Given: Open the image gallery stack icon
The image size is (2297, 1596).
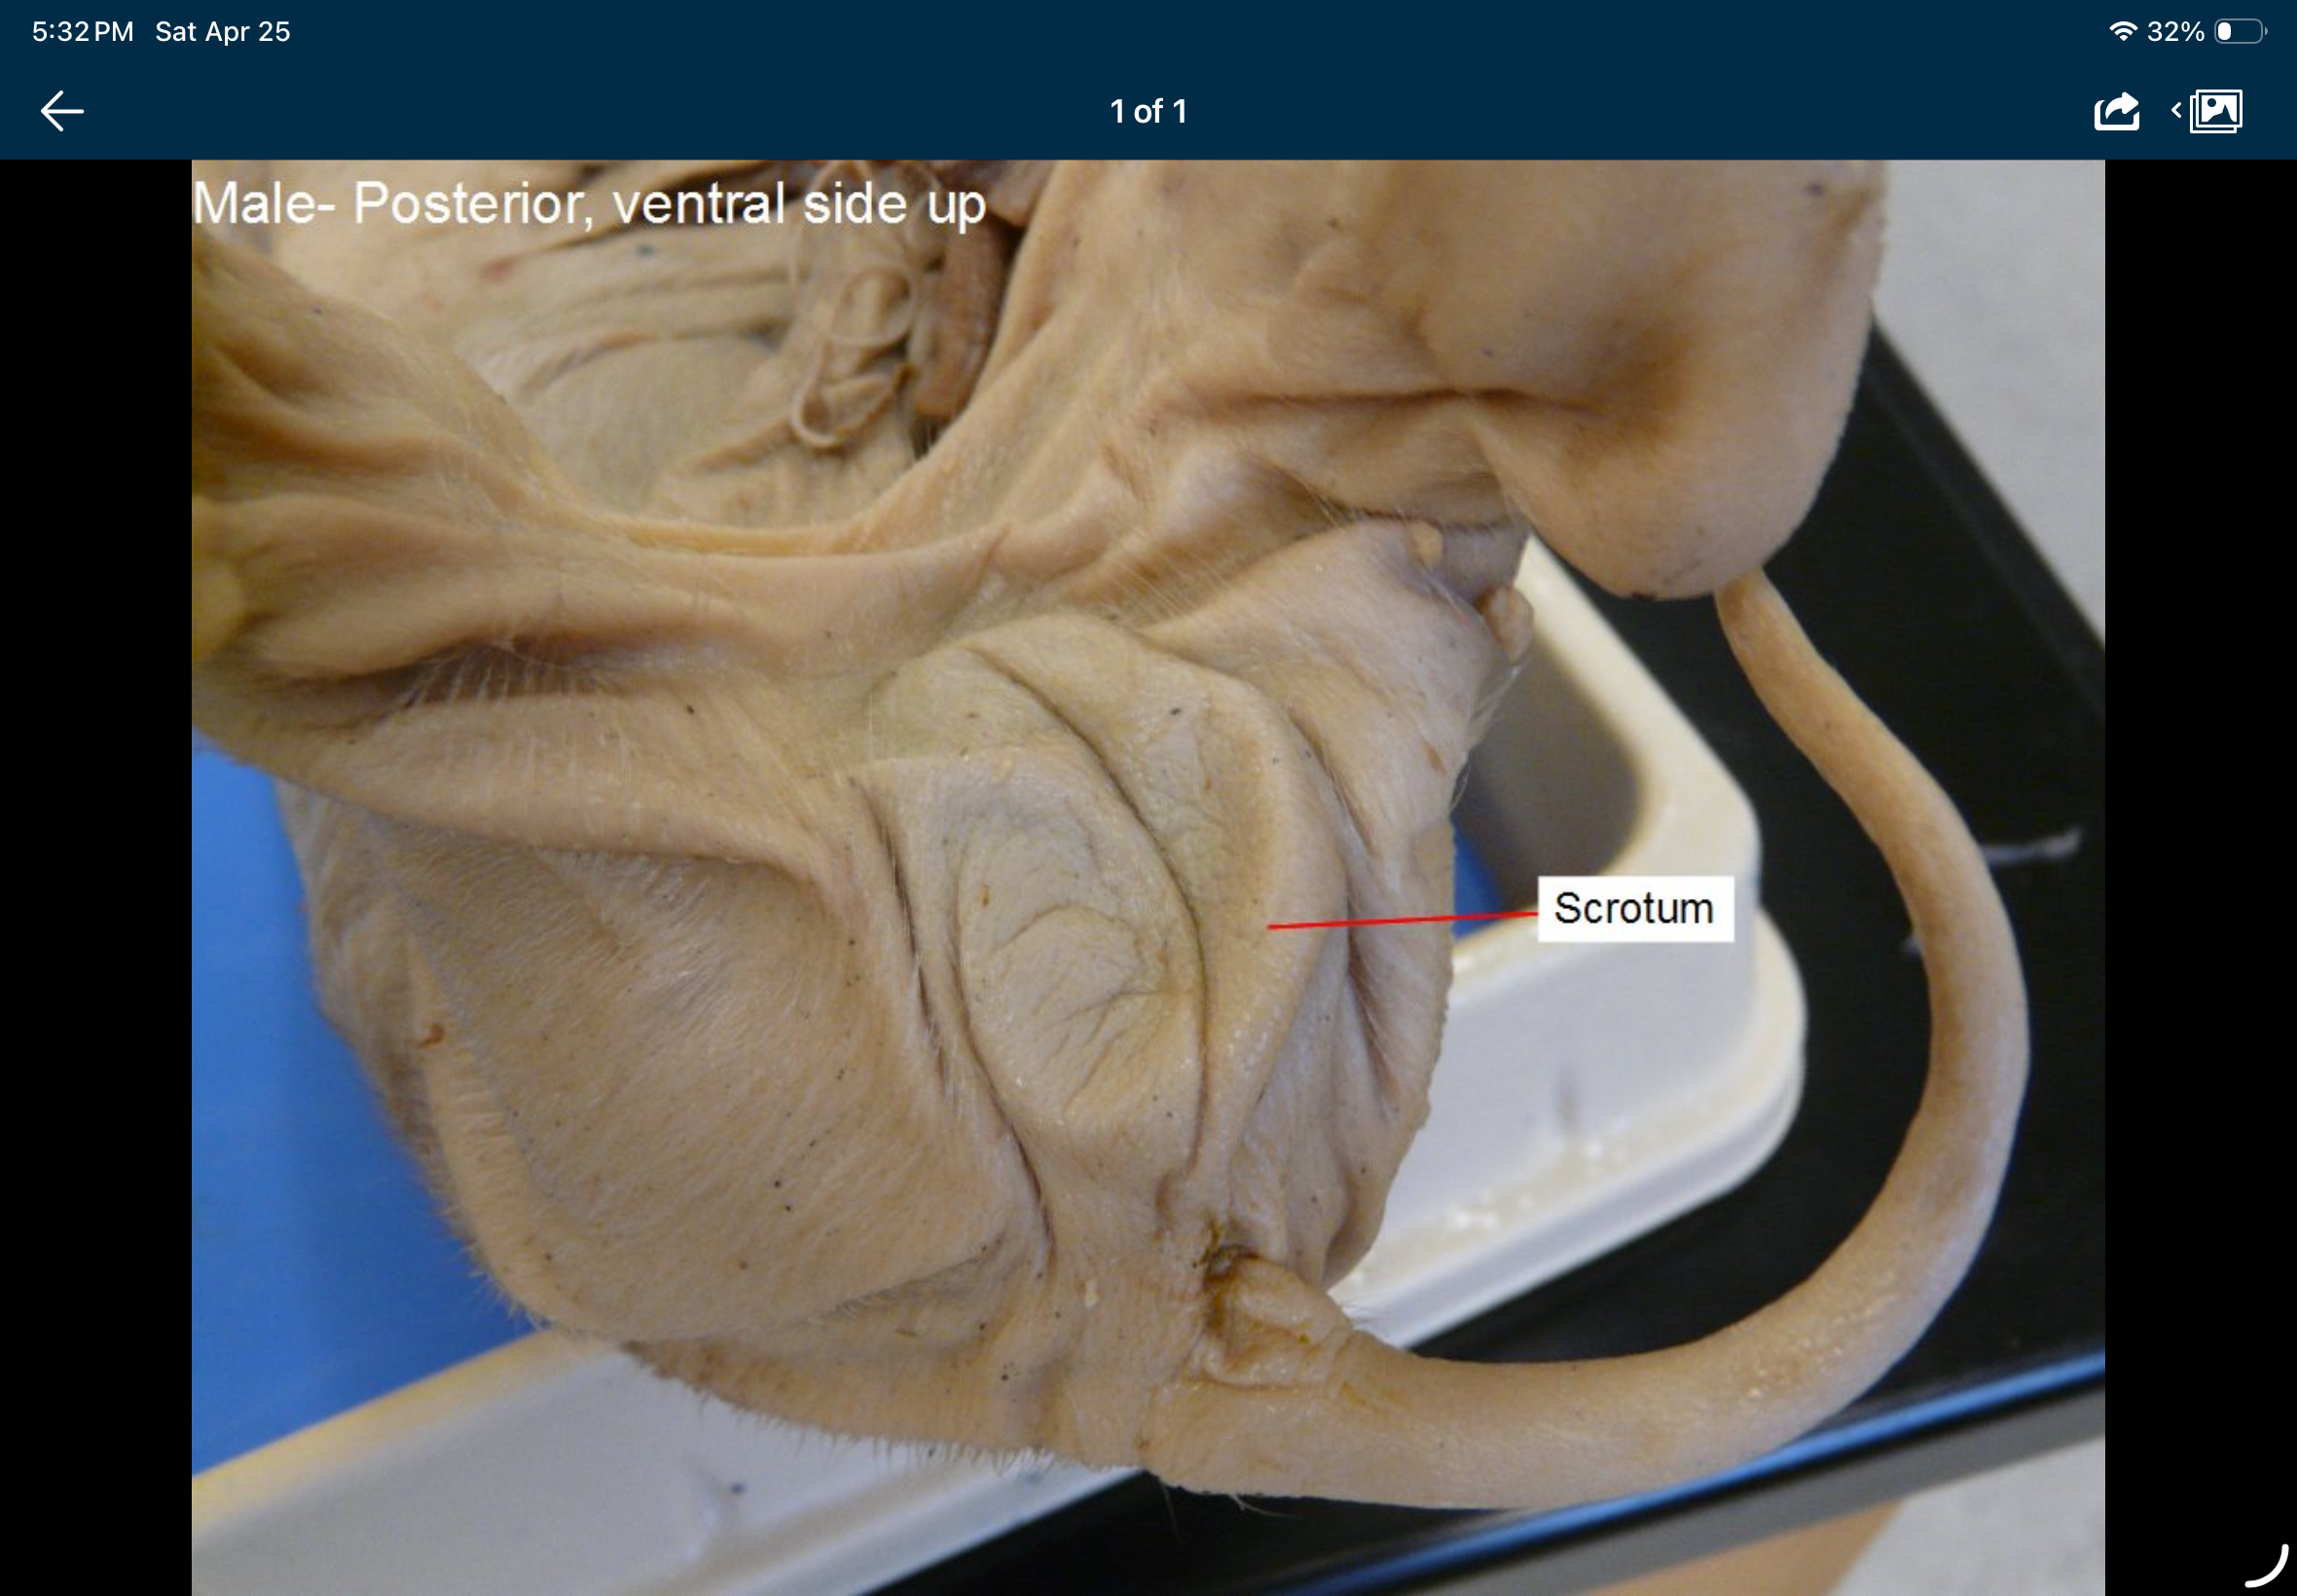Looking at the screenshot, I should pyautogui.click(x=2216, y=111).
